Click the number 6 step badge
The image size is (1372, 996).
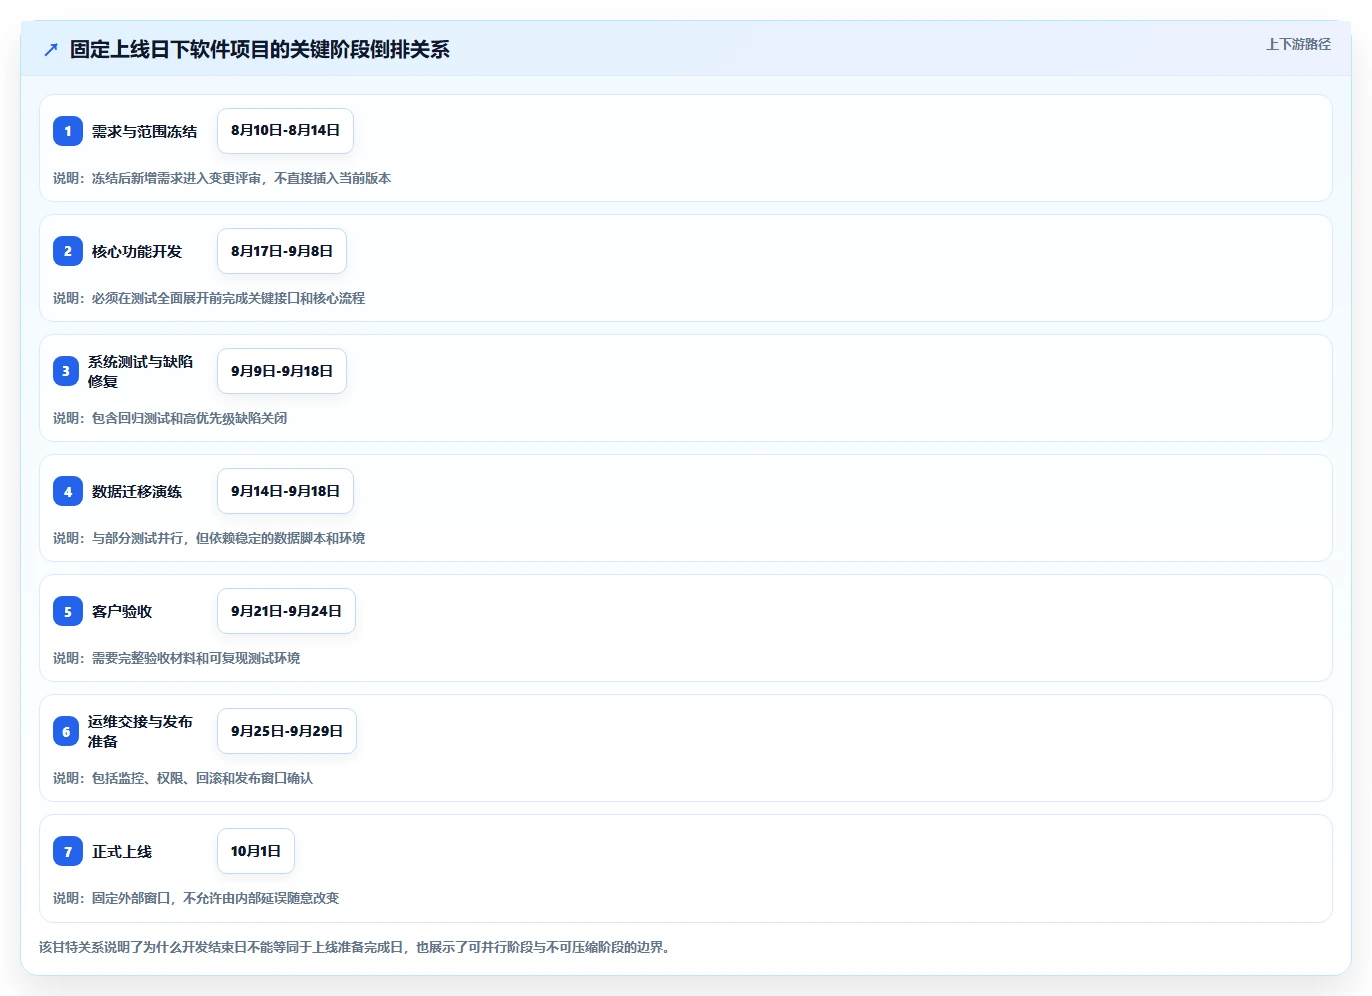pos(66,731)
